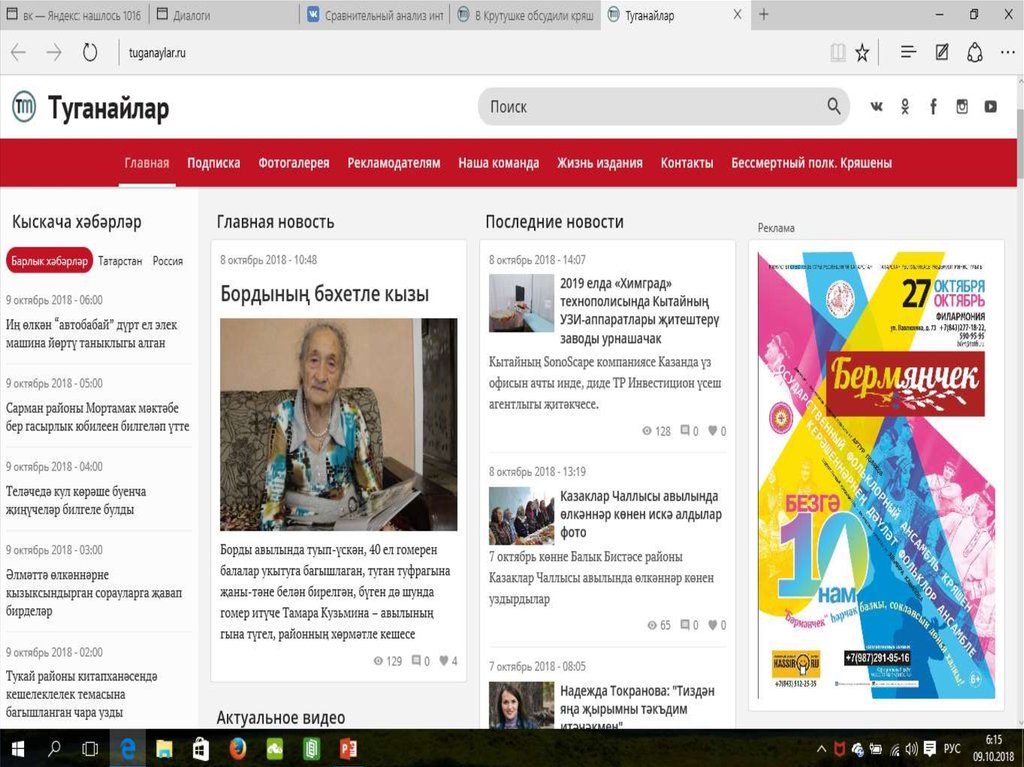Open Edge settings and more menu
1024x767 pixels.
tap(1007, 53)
